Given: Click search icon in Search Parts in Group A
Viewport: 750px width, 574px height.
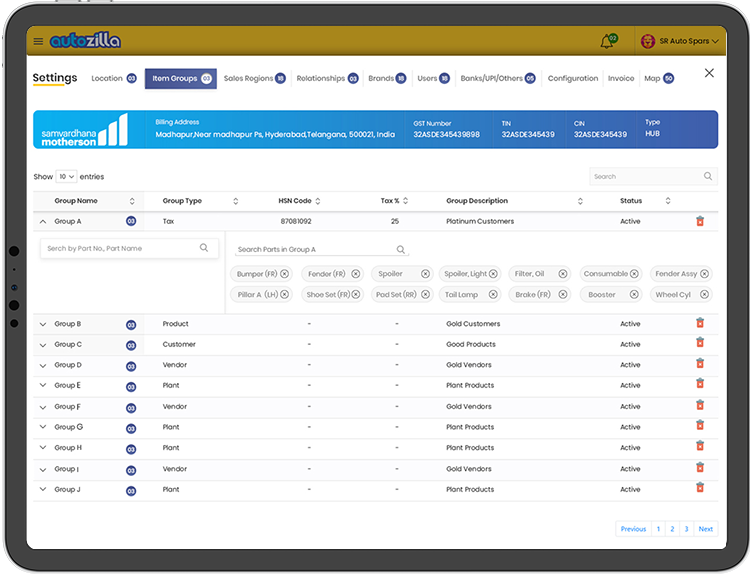Looking at the screenshot, I should point(401,249).
